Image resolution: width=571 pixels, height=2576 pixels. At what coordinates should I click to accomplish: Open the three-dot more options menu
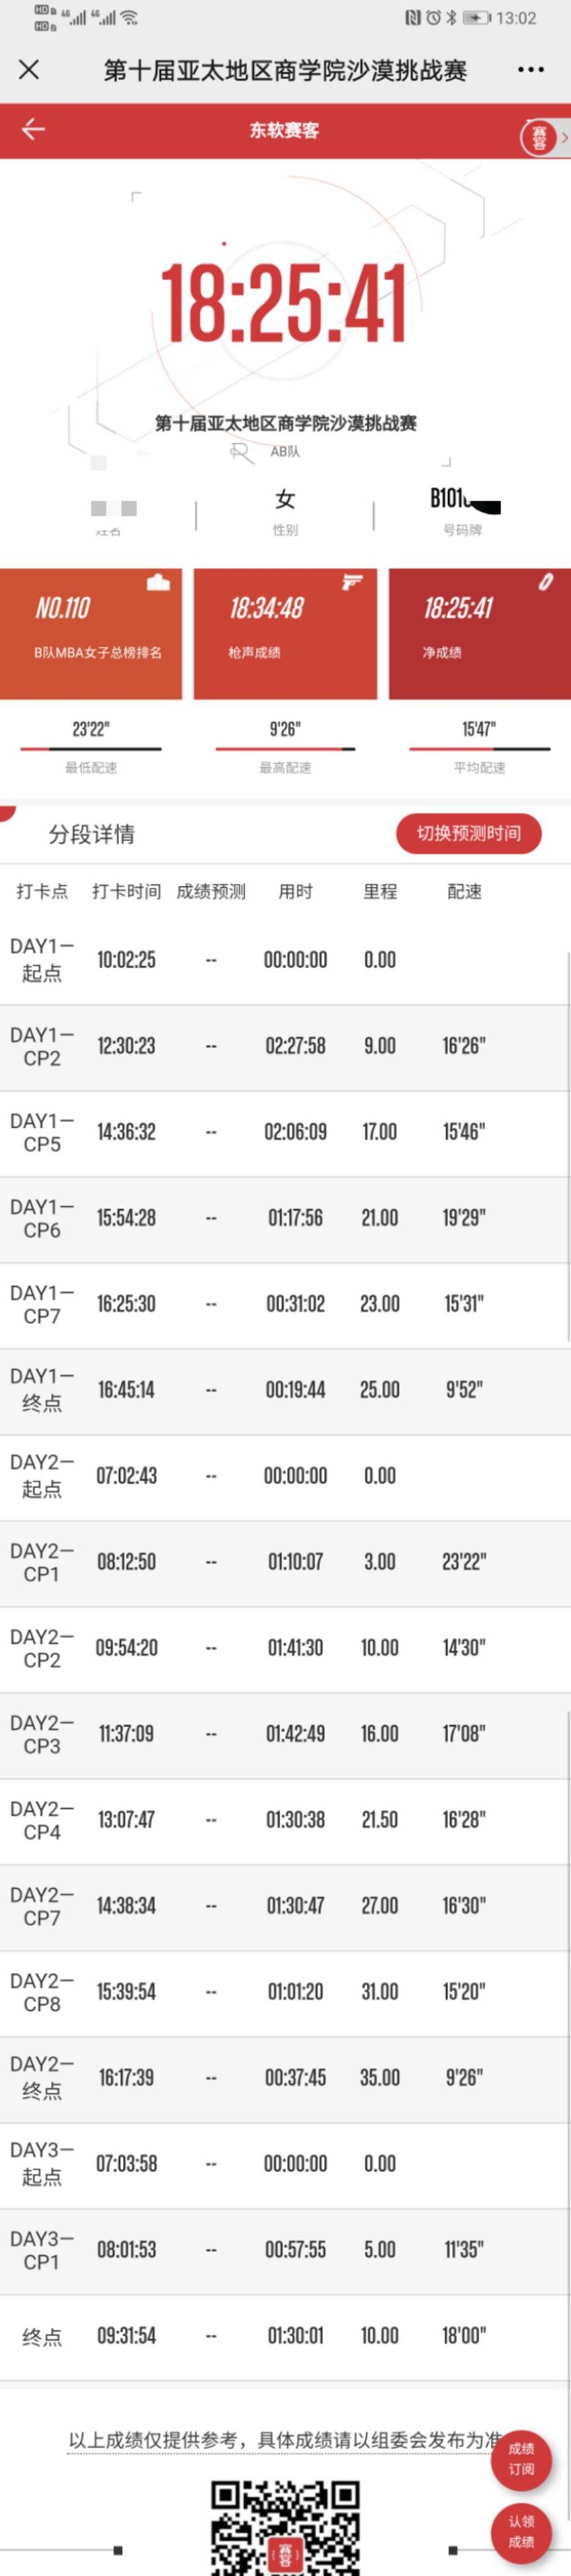530,70
